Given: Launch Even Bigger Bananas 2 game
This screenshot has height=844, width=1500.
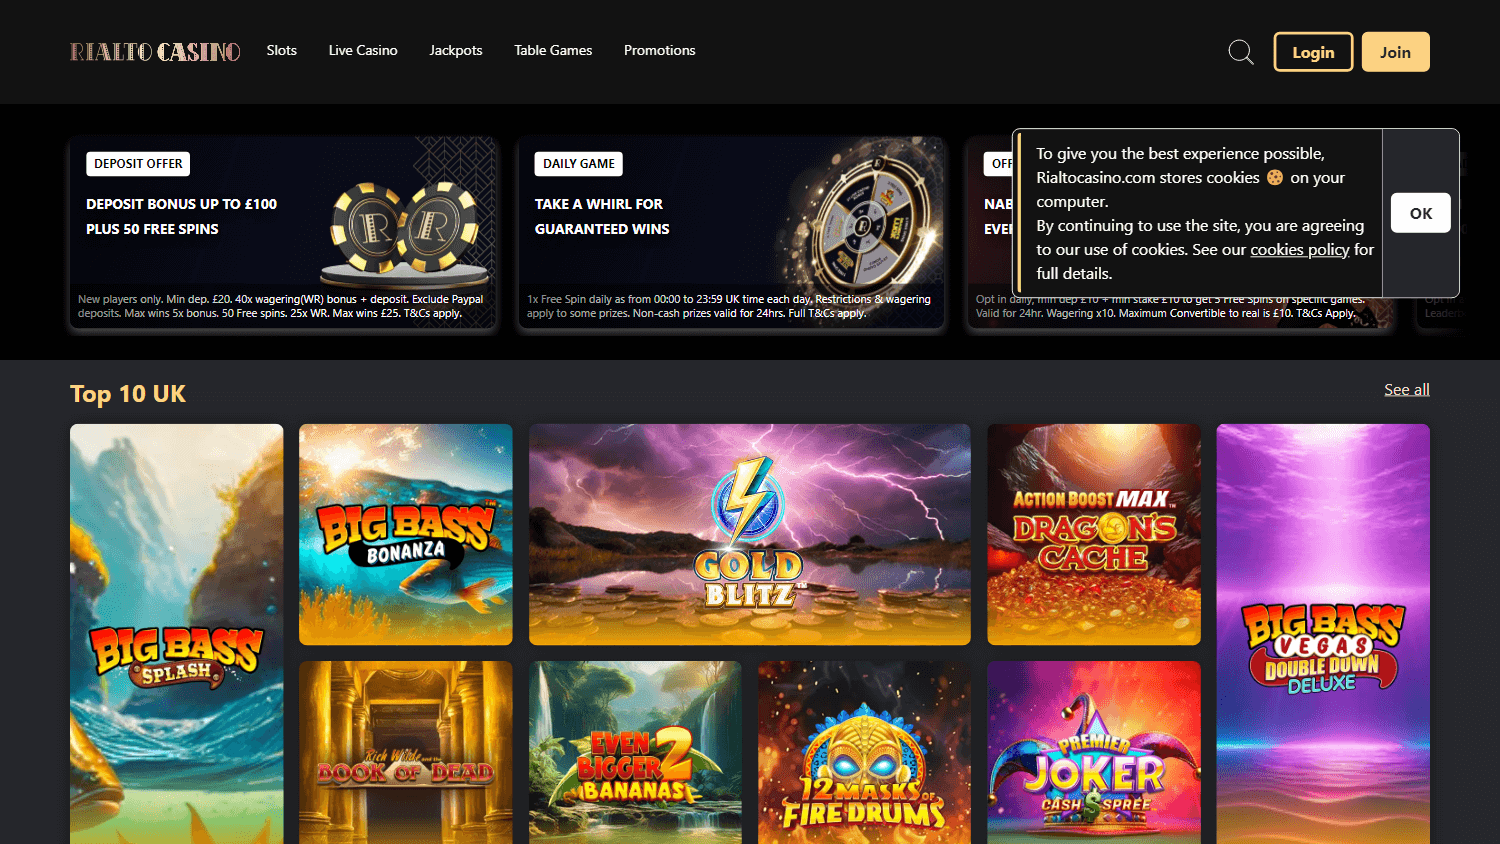Looking at the screenshot, I should pos(635,752).
